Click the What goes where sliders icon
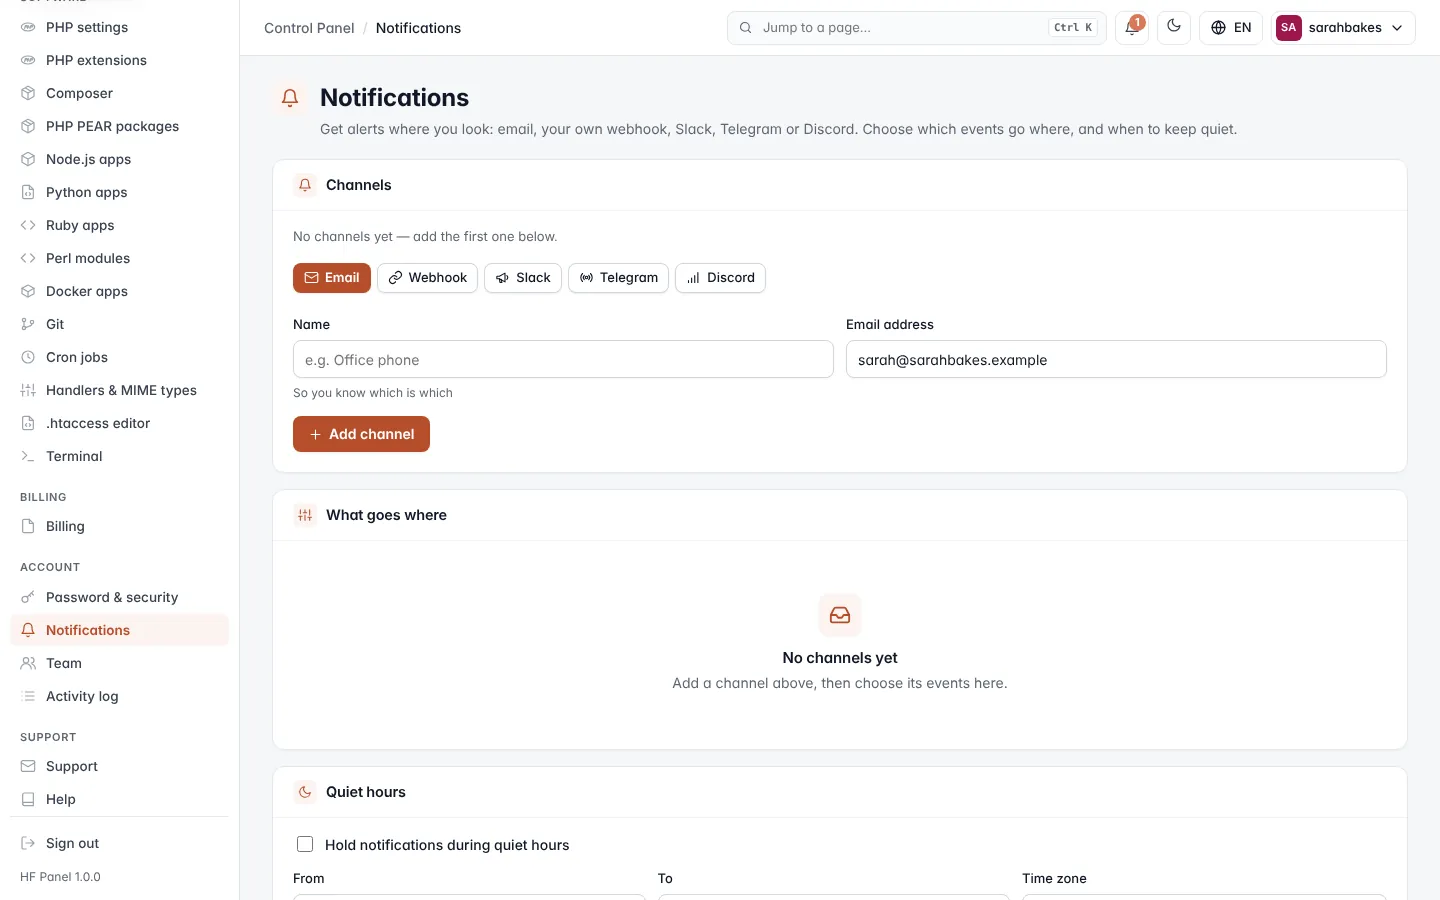This screenshot has width=1440, height=900. (x=305, y=515)
